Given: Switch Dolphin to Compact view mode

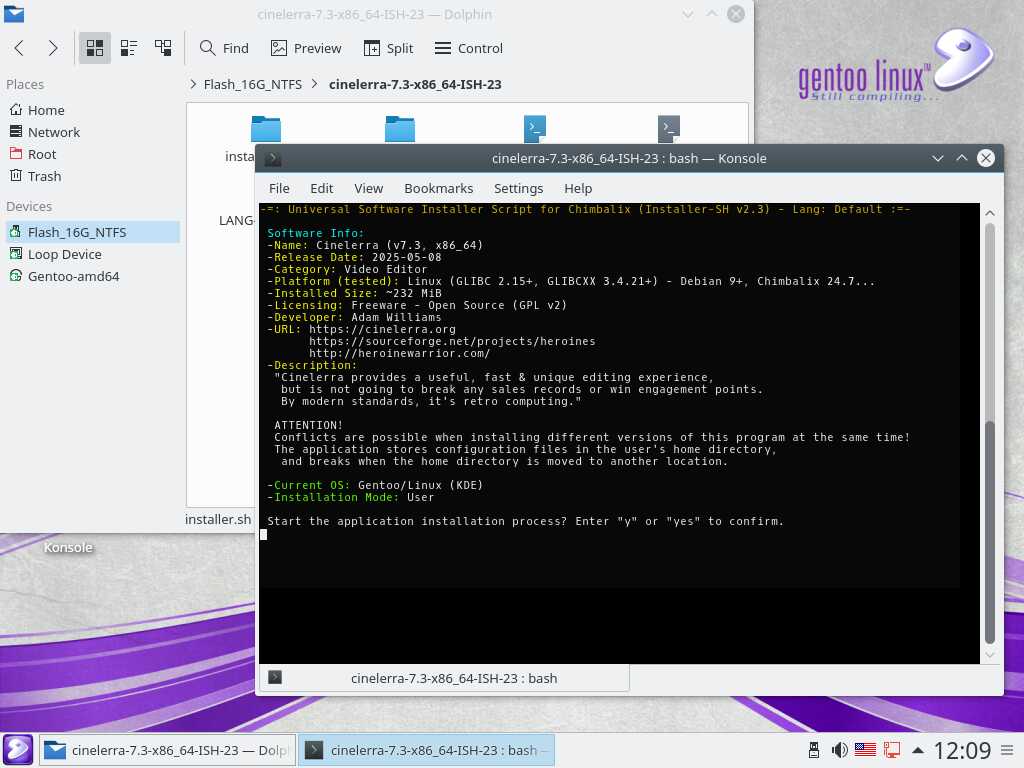Looking at the screenshot, I should click(129, 48).
